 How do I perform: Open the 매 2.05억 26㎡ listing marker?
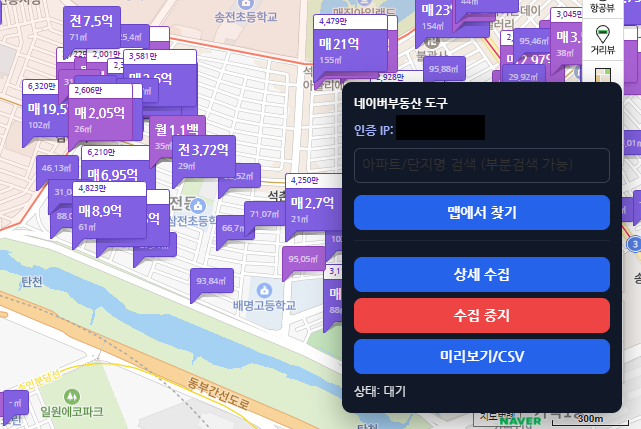tap(99, 118)
